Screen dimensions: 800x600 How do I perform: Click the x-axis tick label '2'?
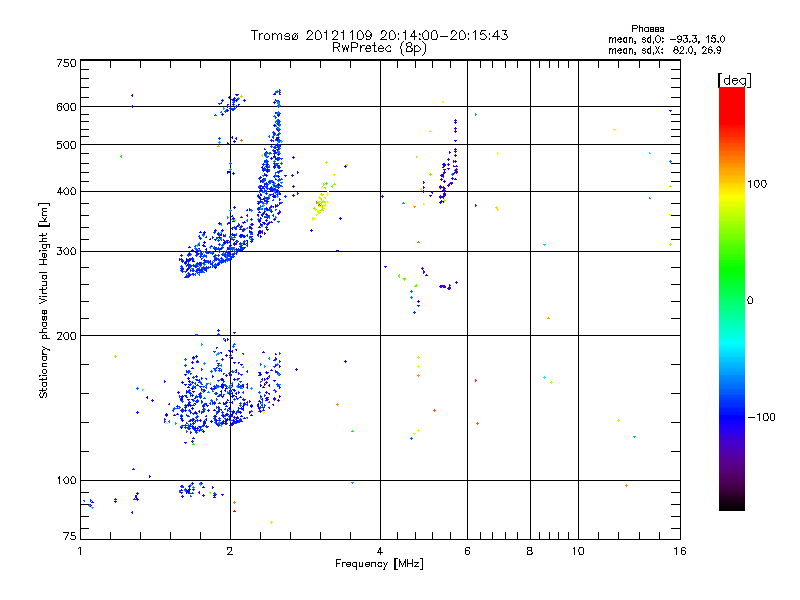(x=230, y=551)
